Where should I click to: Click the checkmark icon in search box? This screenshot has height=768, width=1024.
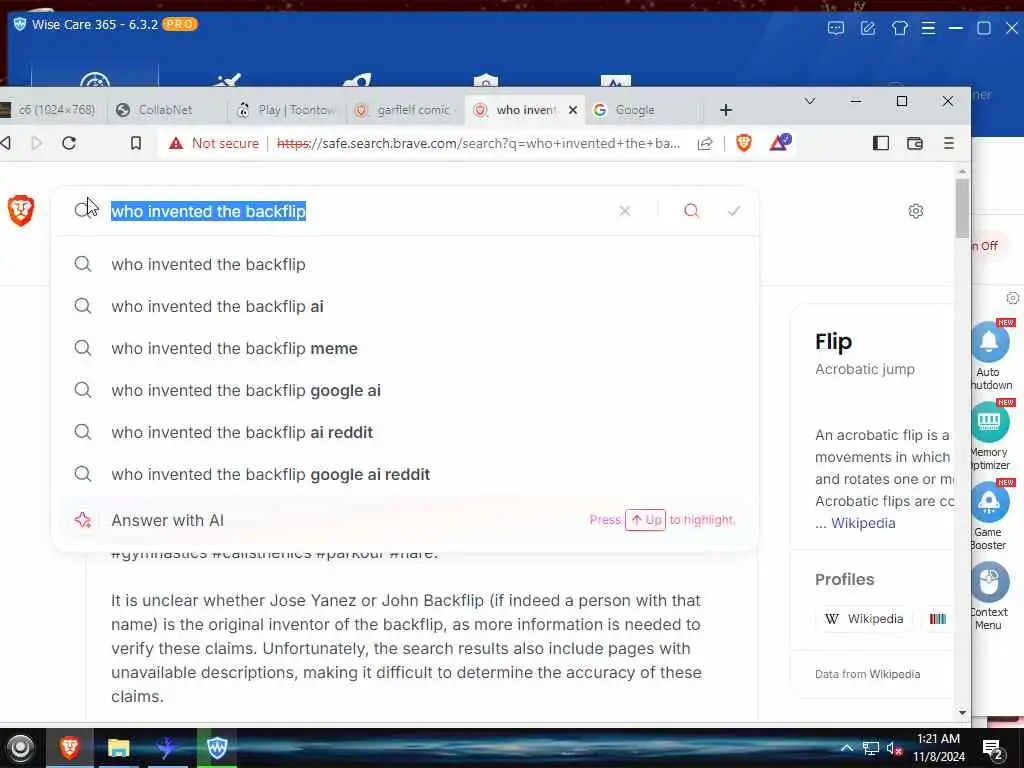point(734,211)
